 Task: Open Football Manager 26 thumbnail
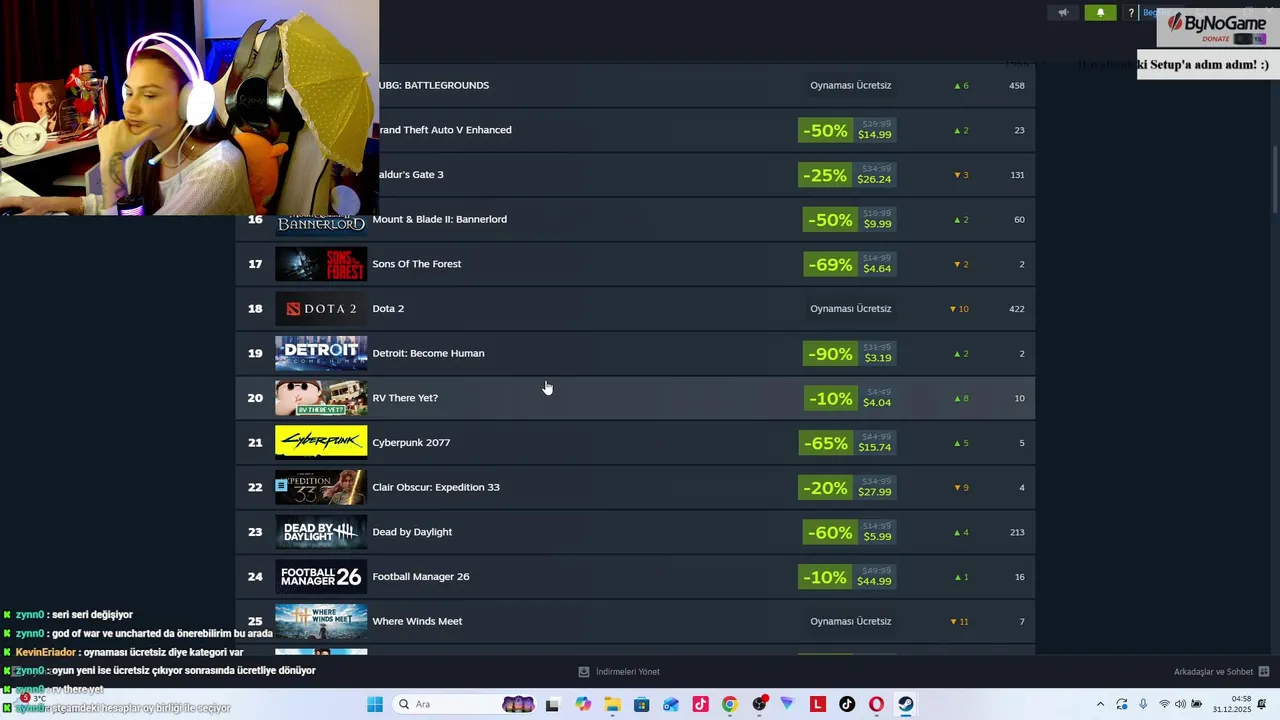pyautogui.click(x=321, y=576)
